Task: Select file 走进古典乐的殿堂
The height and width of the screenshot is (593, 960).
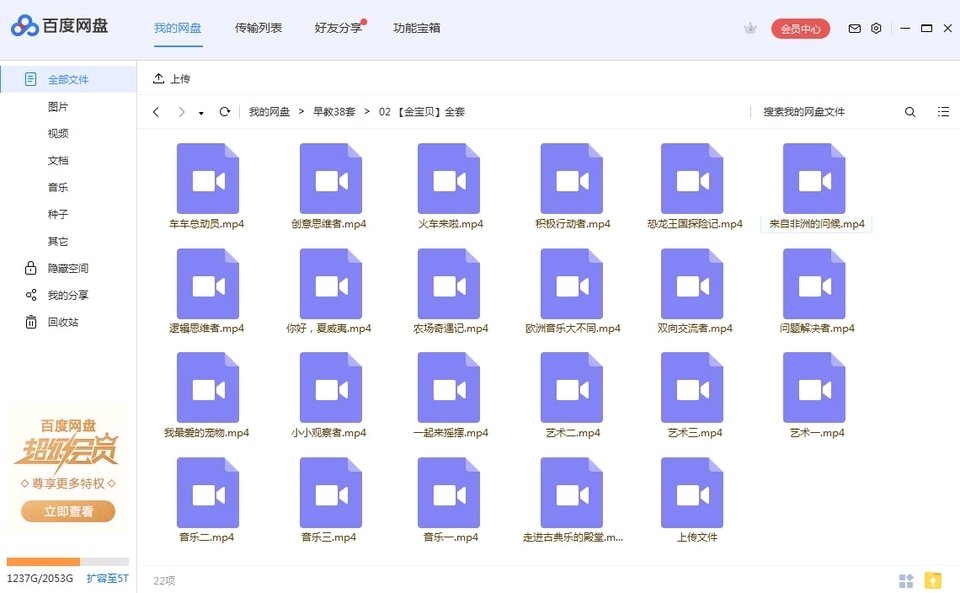Action: pyautogui.click(x=572, y=501)
